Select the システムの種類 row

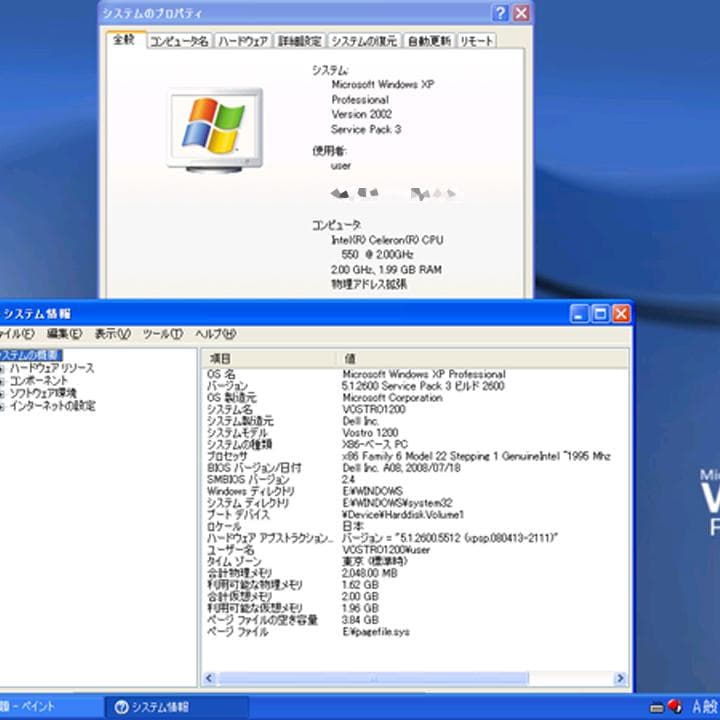click(415, 444)
